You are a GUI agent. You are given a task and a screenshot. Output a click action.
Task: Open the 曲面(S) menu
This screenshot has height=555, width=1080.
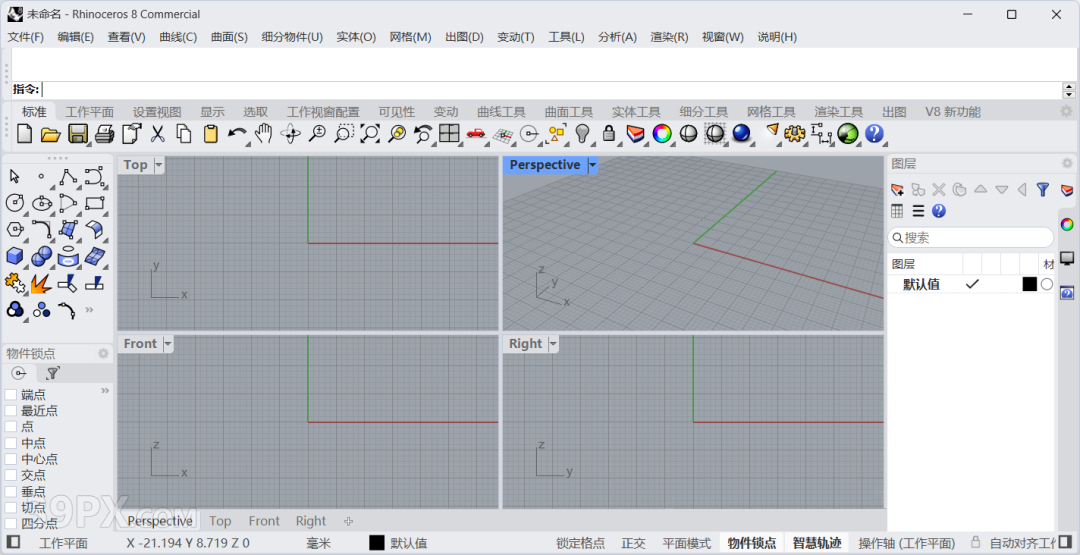click(229, 37)
